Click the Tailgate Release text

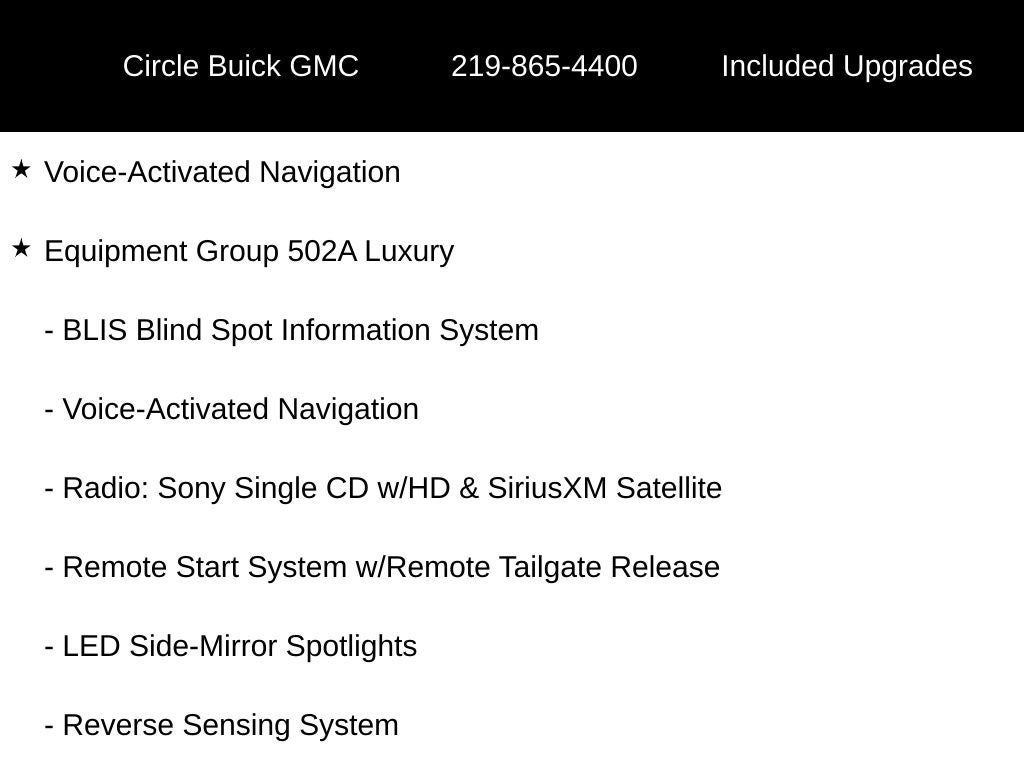click(609, 568)
